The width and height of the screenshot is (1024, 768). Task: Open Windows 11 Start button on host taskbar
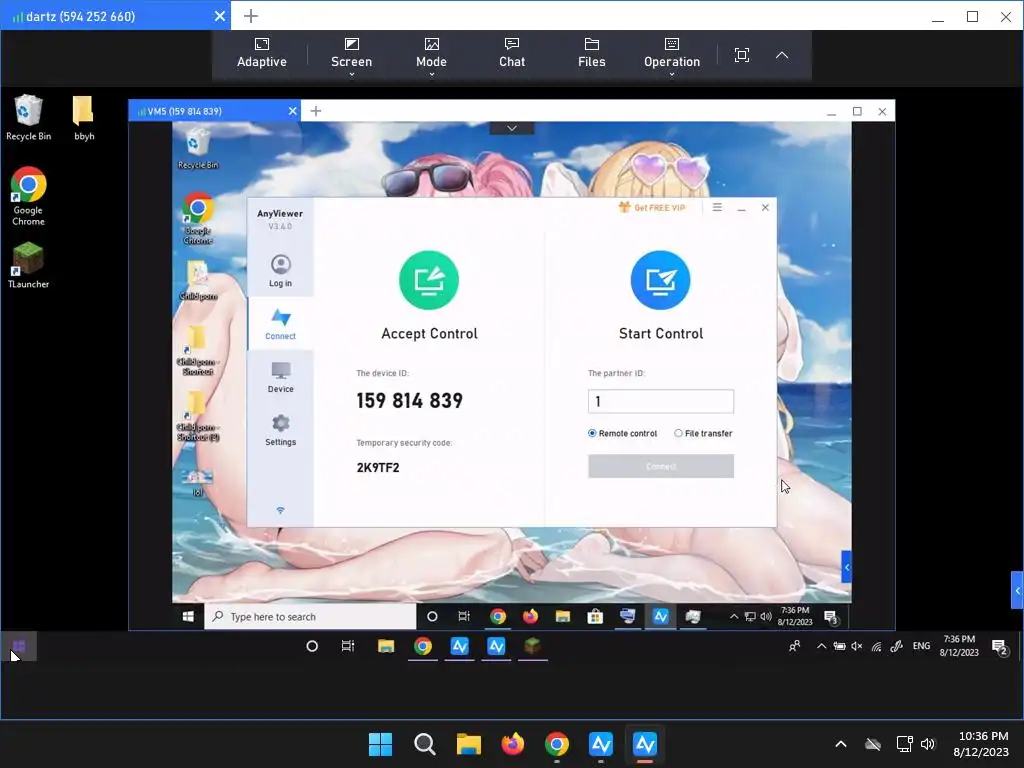click(x=380, y=744)
